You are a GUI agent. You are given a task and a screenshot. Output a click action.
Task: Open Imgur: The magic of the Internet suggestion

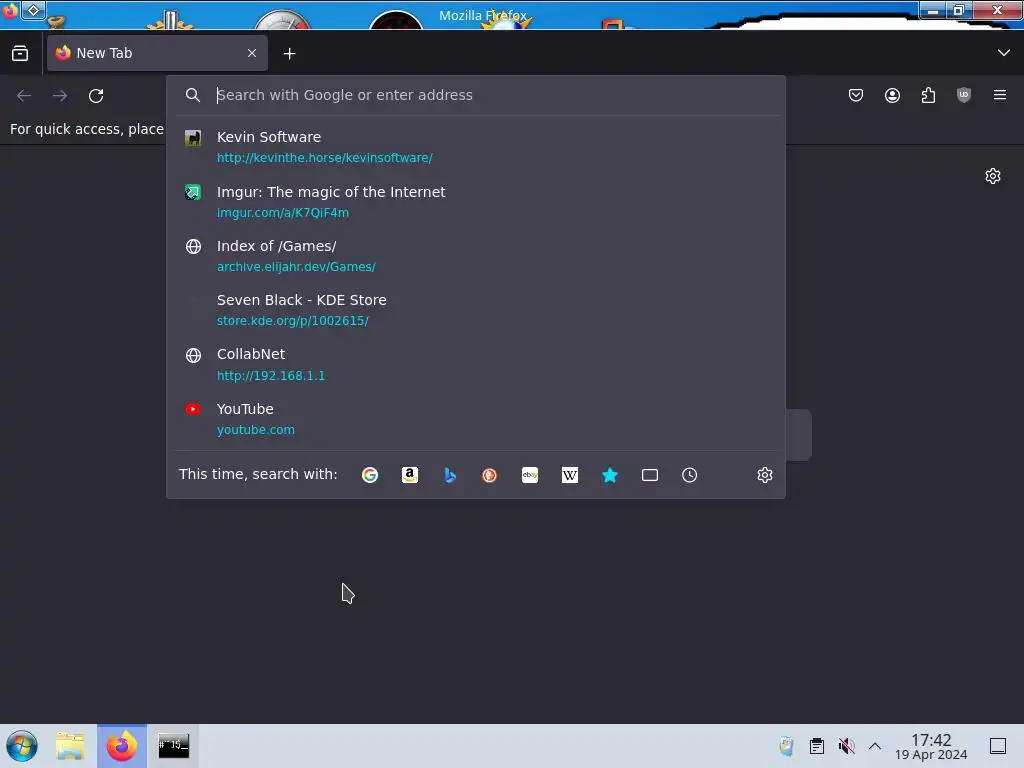click(x=475, y=202)
